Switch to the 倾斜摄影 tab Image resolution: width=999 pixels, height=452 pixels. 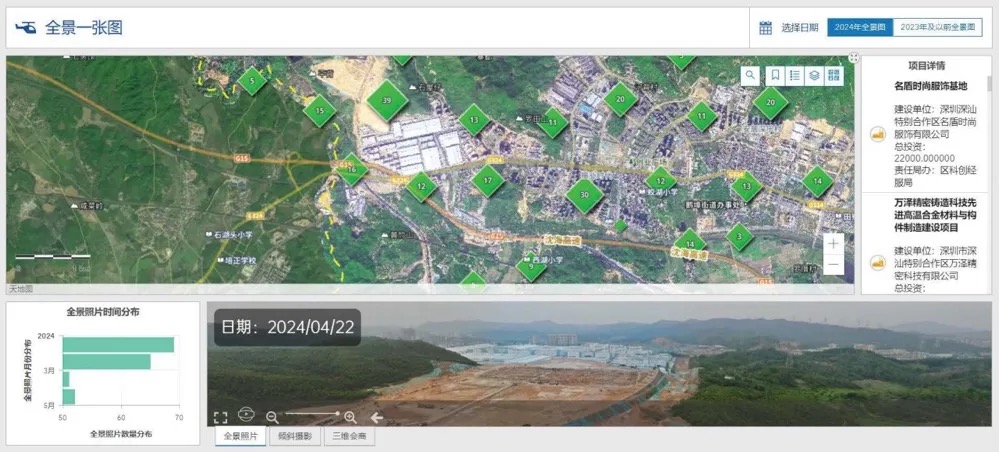[x=294, y=437]
